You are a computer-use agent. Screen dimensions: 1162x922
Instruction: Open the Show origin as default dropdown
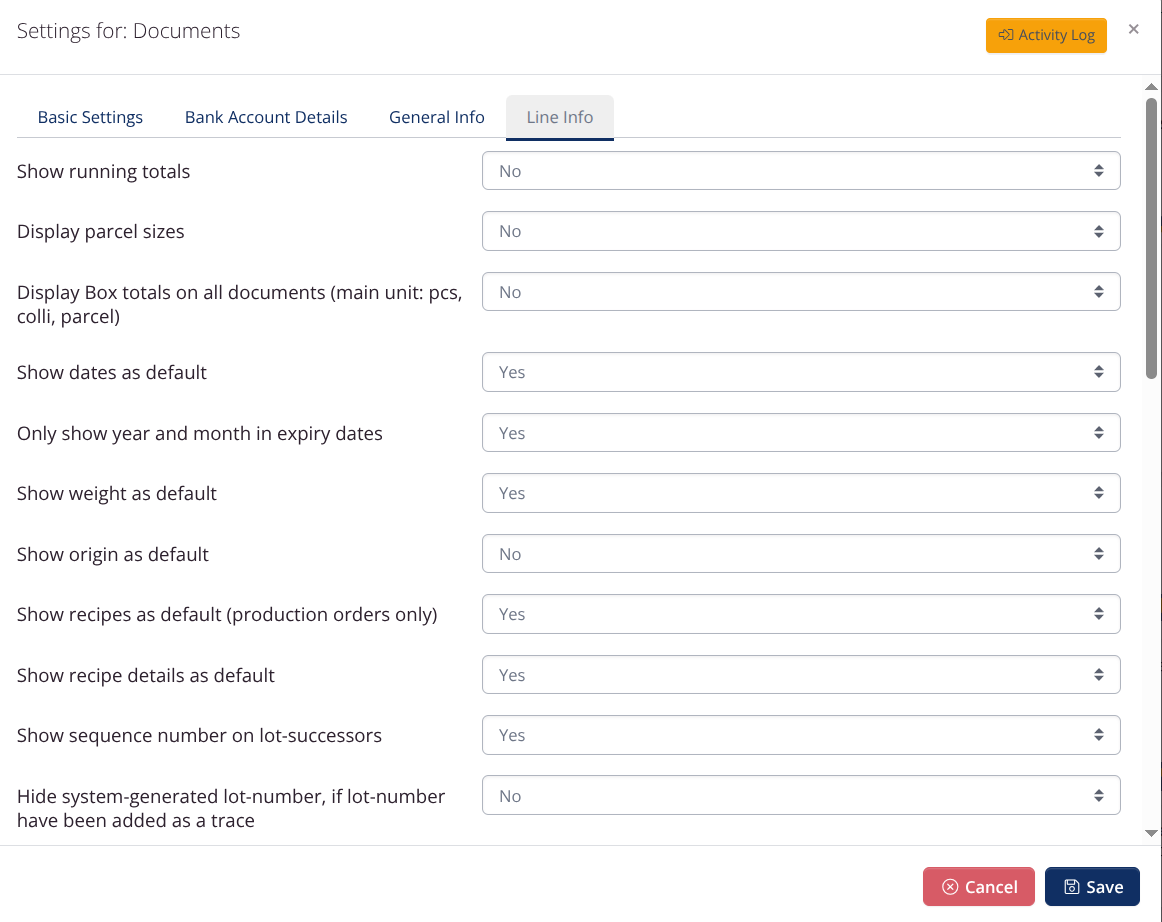pyautogui.click(x=800, y=553)
